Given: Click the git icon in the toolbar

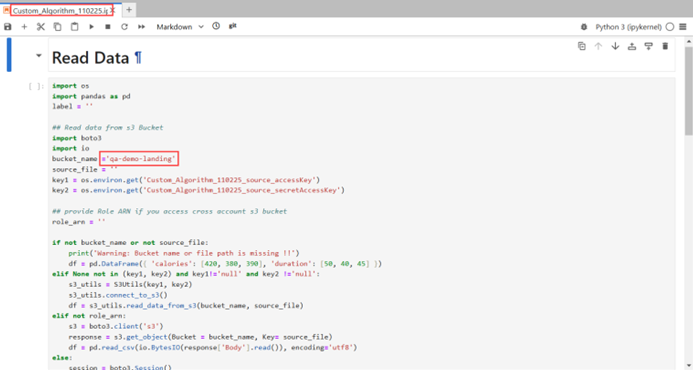Looking at the screenshot, I should (x=233, y=26).
